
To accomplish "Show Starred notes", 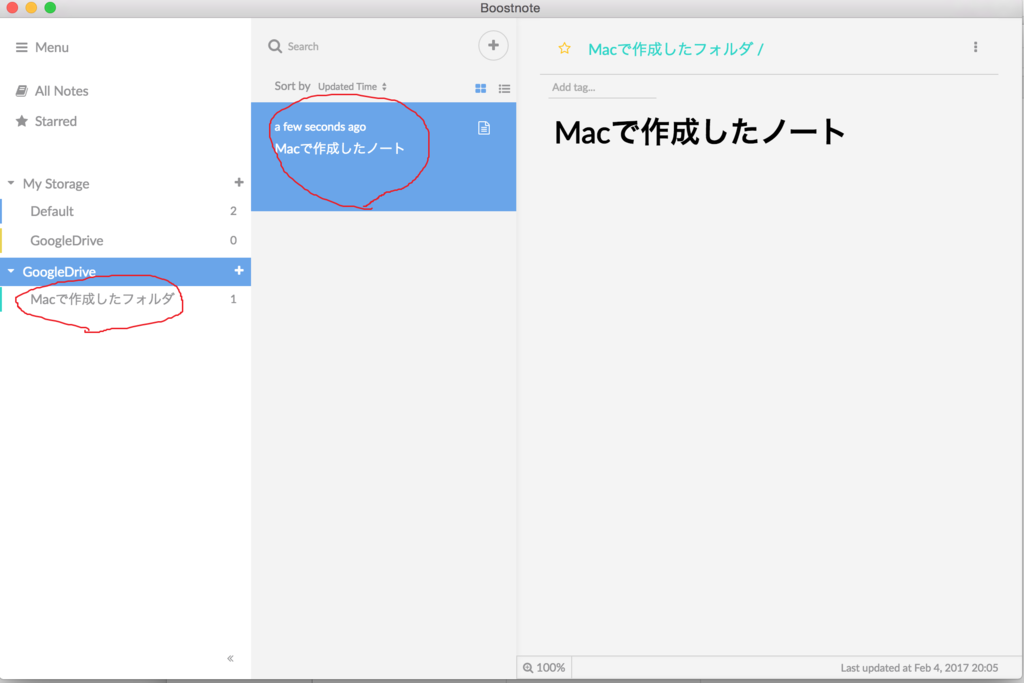I will [46, 121].
